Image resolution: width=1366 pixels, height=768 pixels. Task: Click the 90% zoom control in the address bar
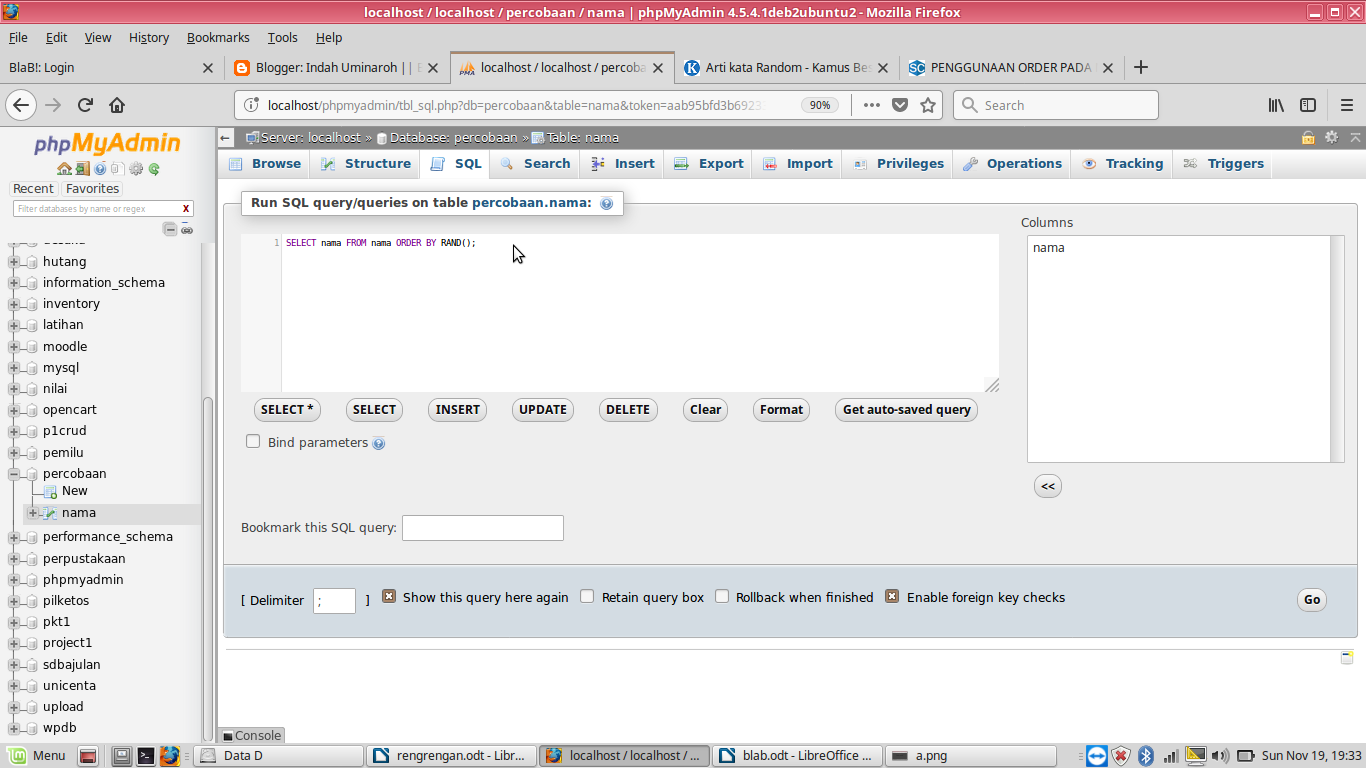819,104
